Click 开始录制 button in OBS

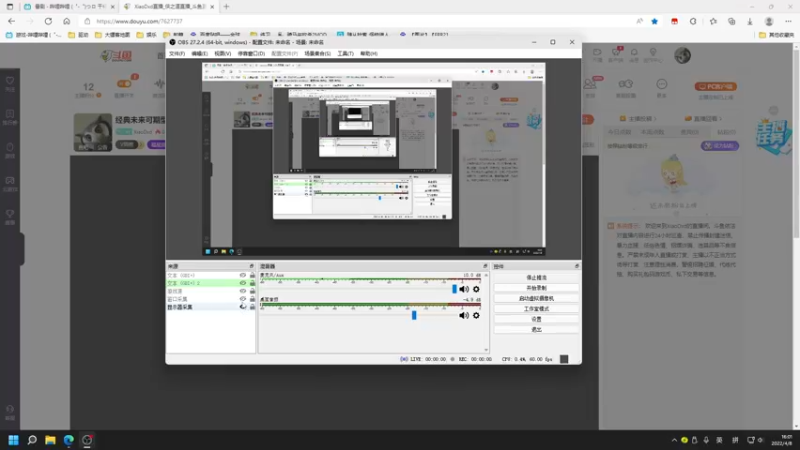[536, 288]
